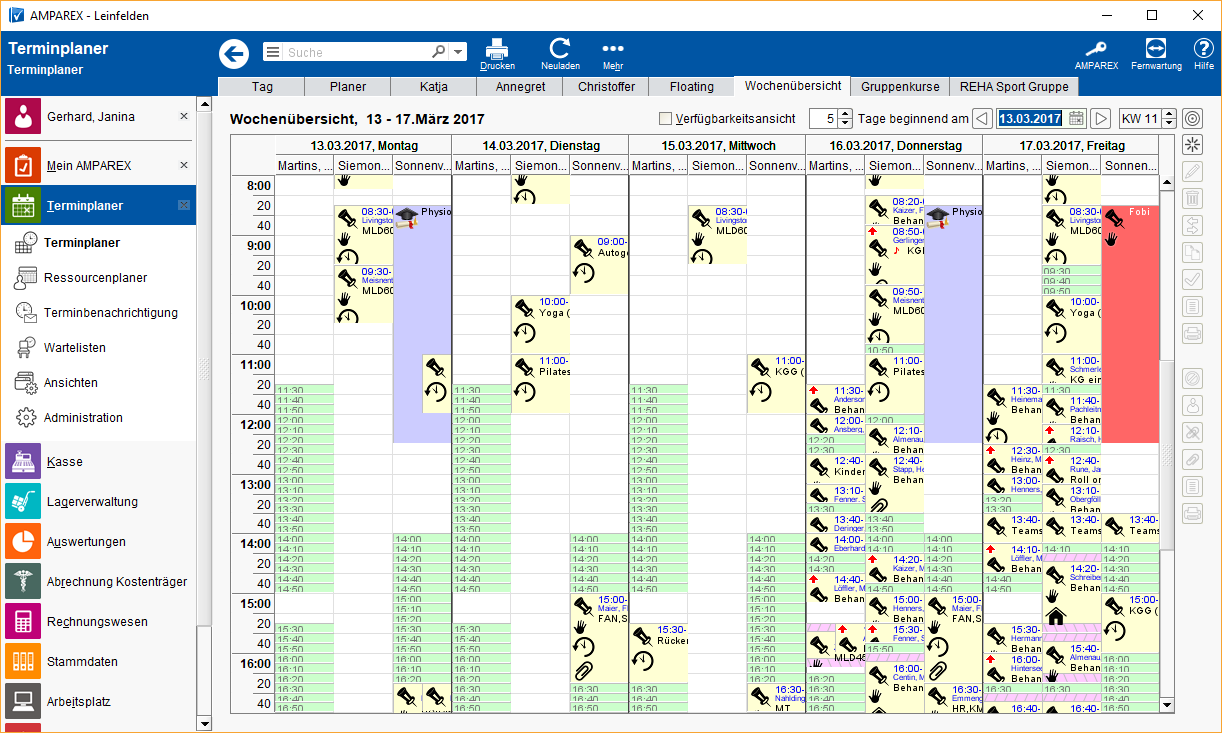Open the Auswertungen pie chart icon

coord(23,542)
